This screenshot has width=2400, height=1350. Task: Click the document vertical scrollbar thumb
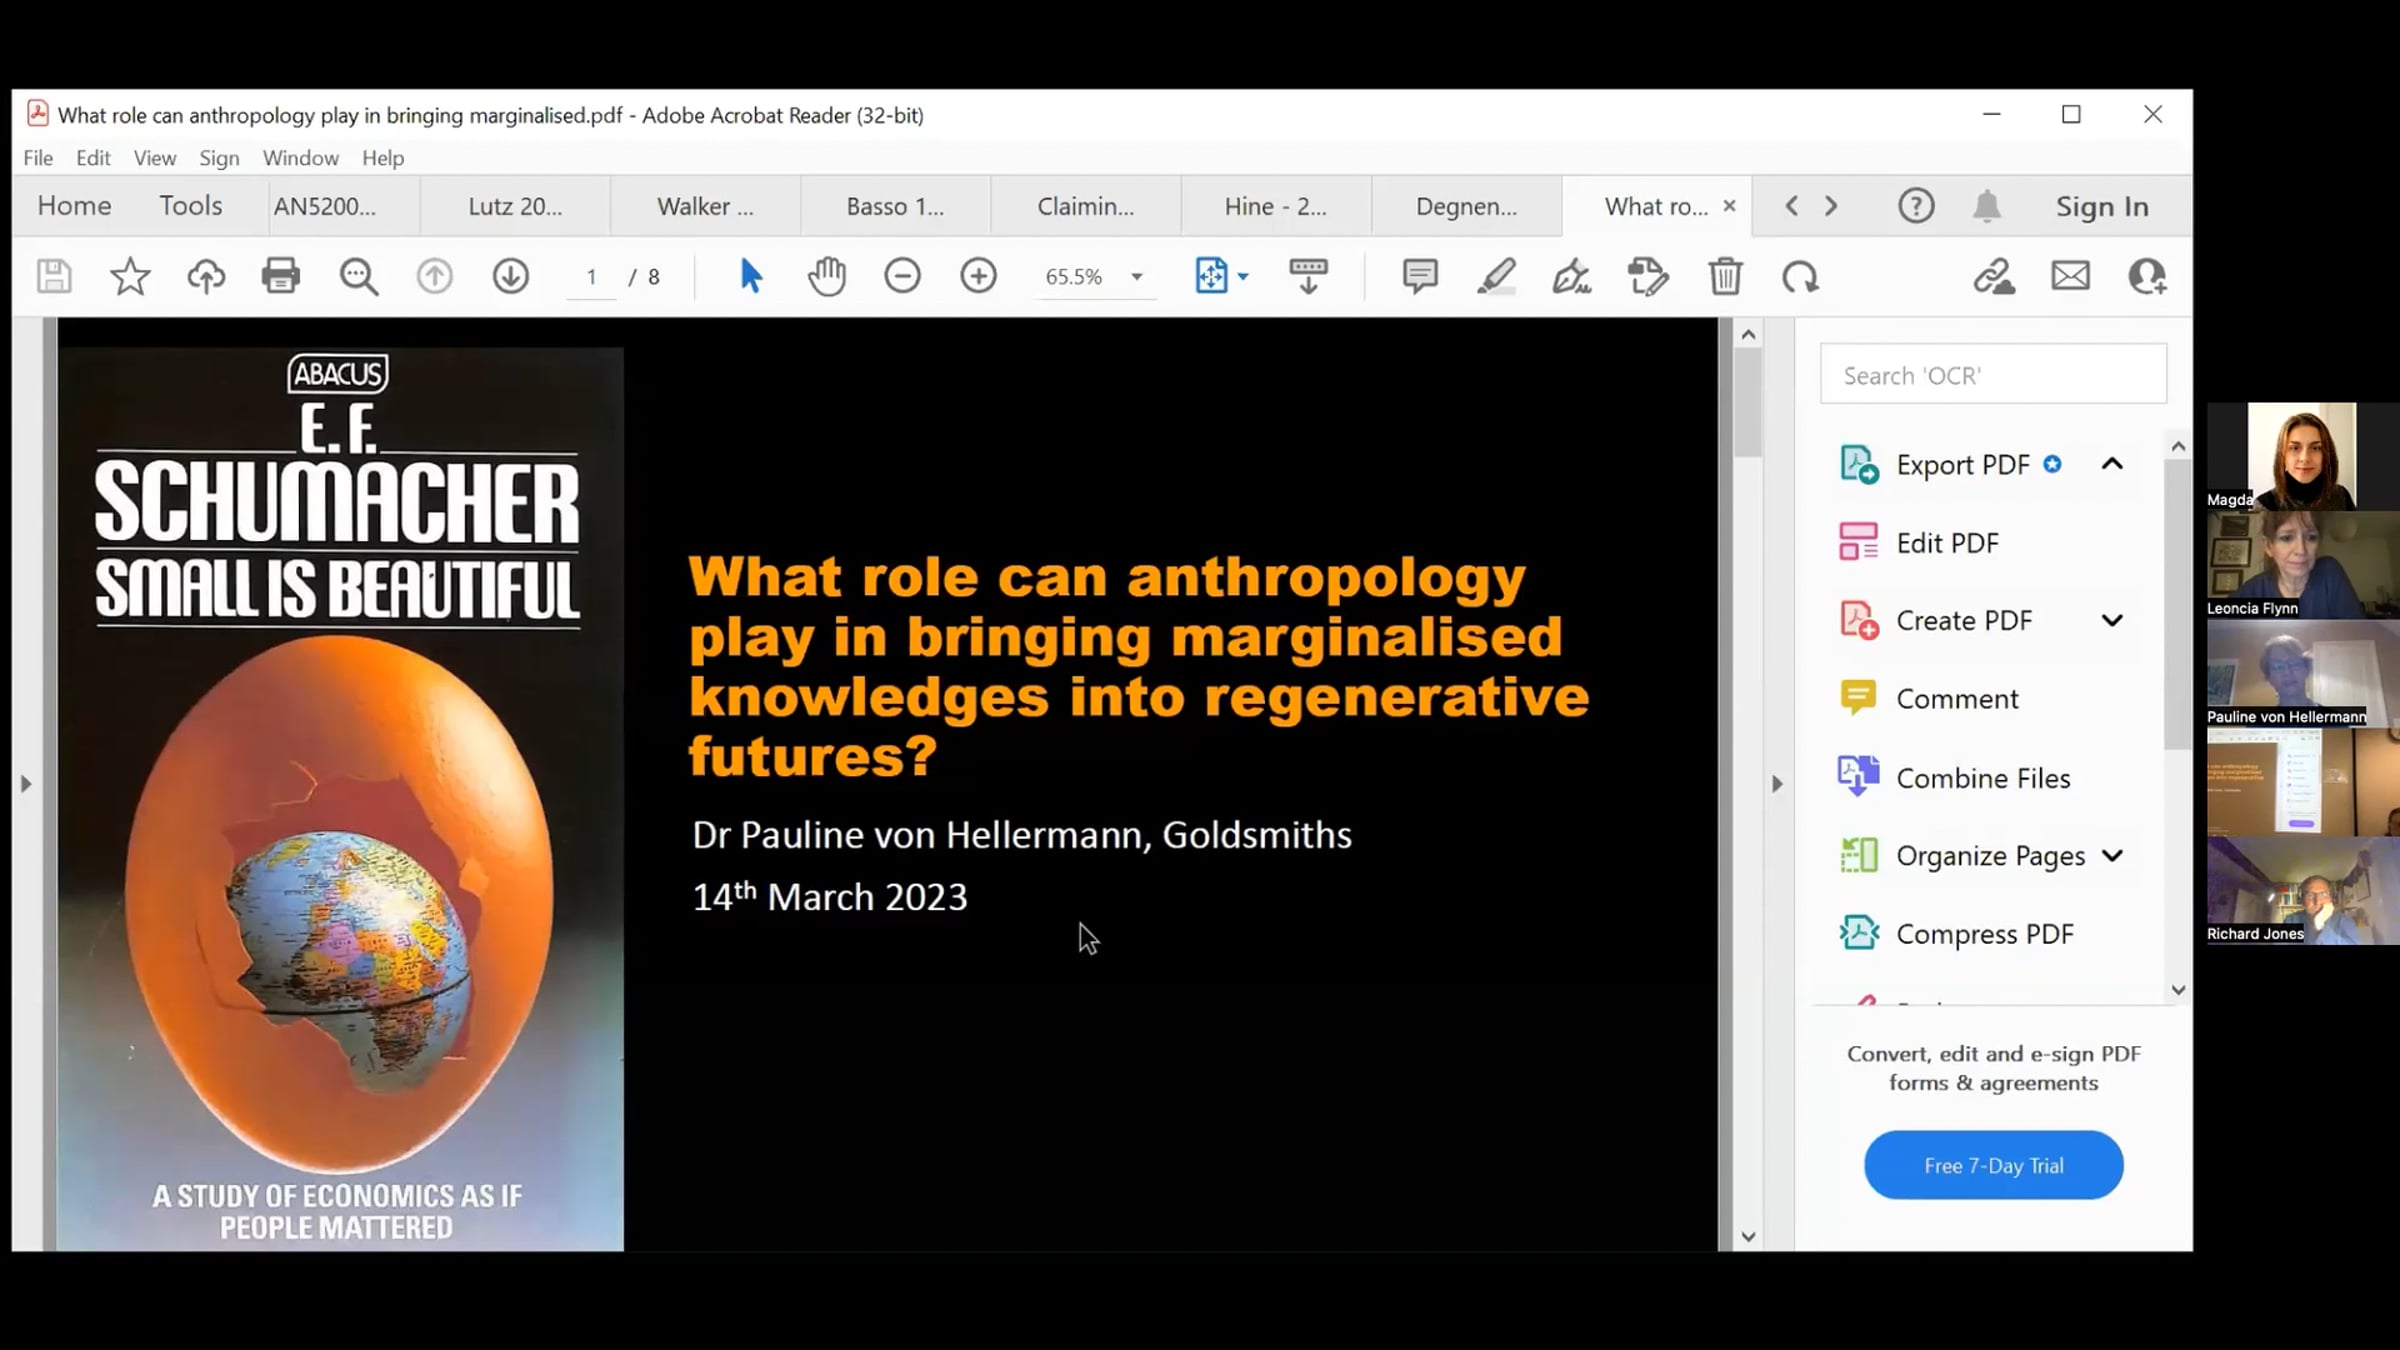[x=1748, y=403]
